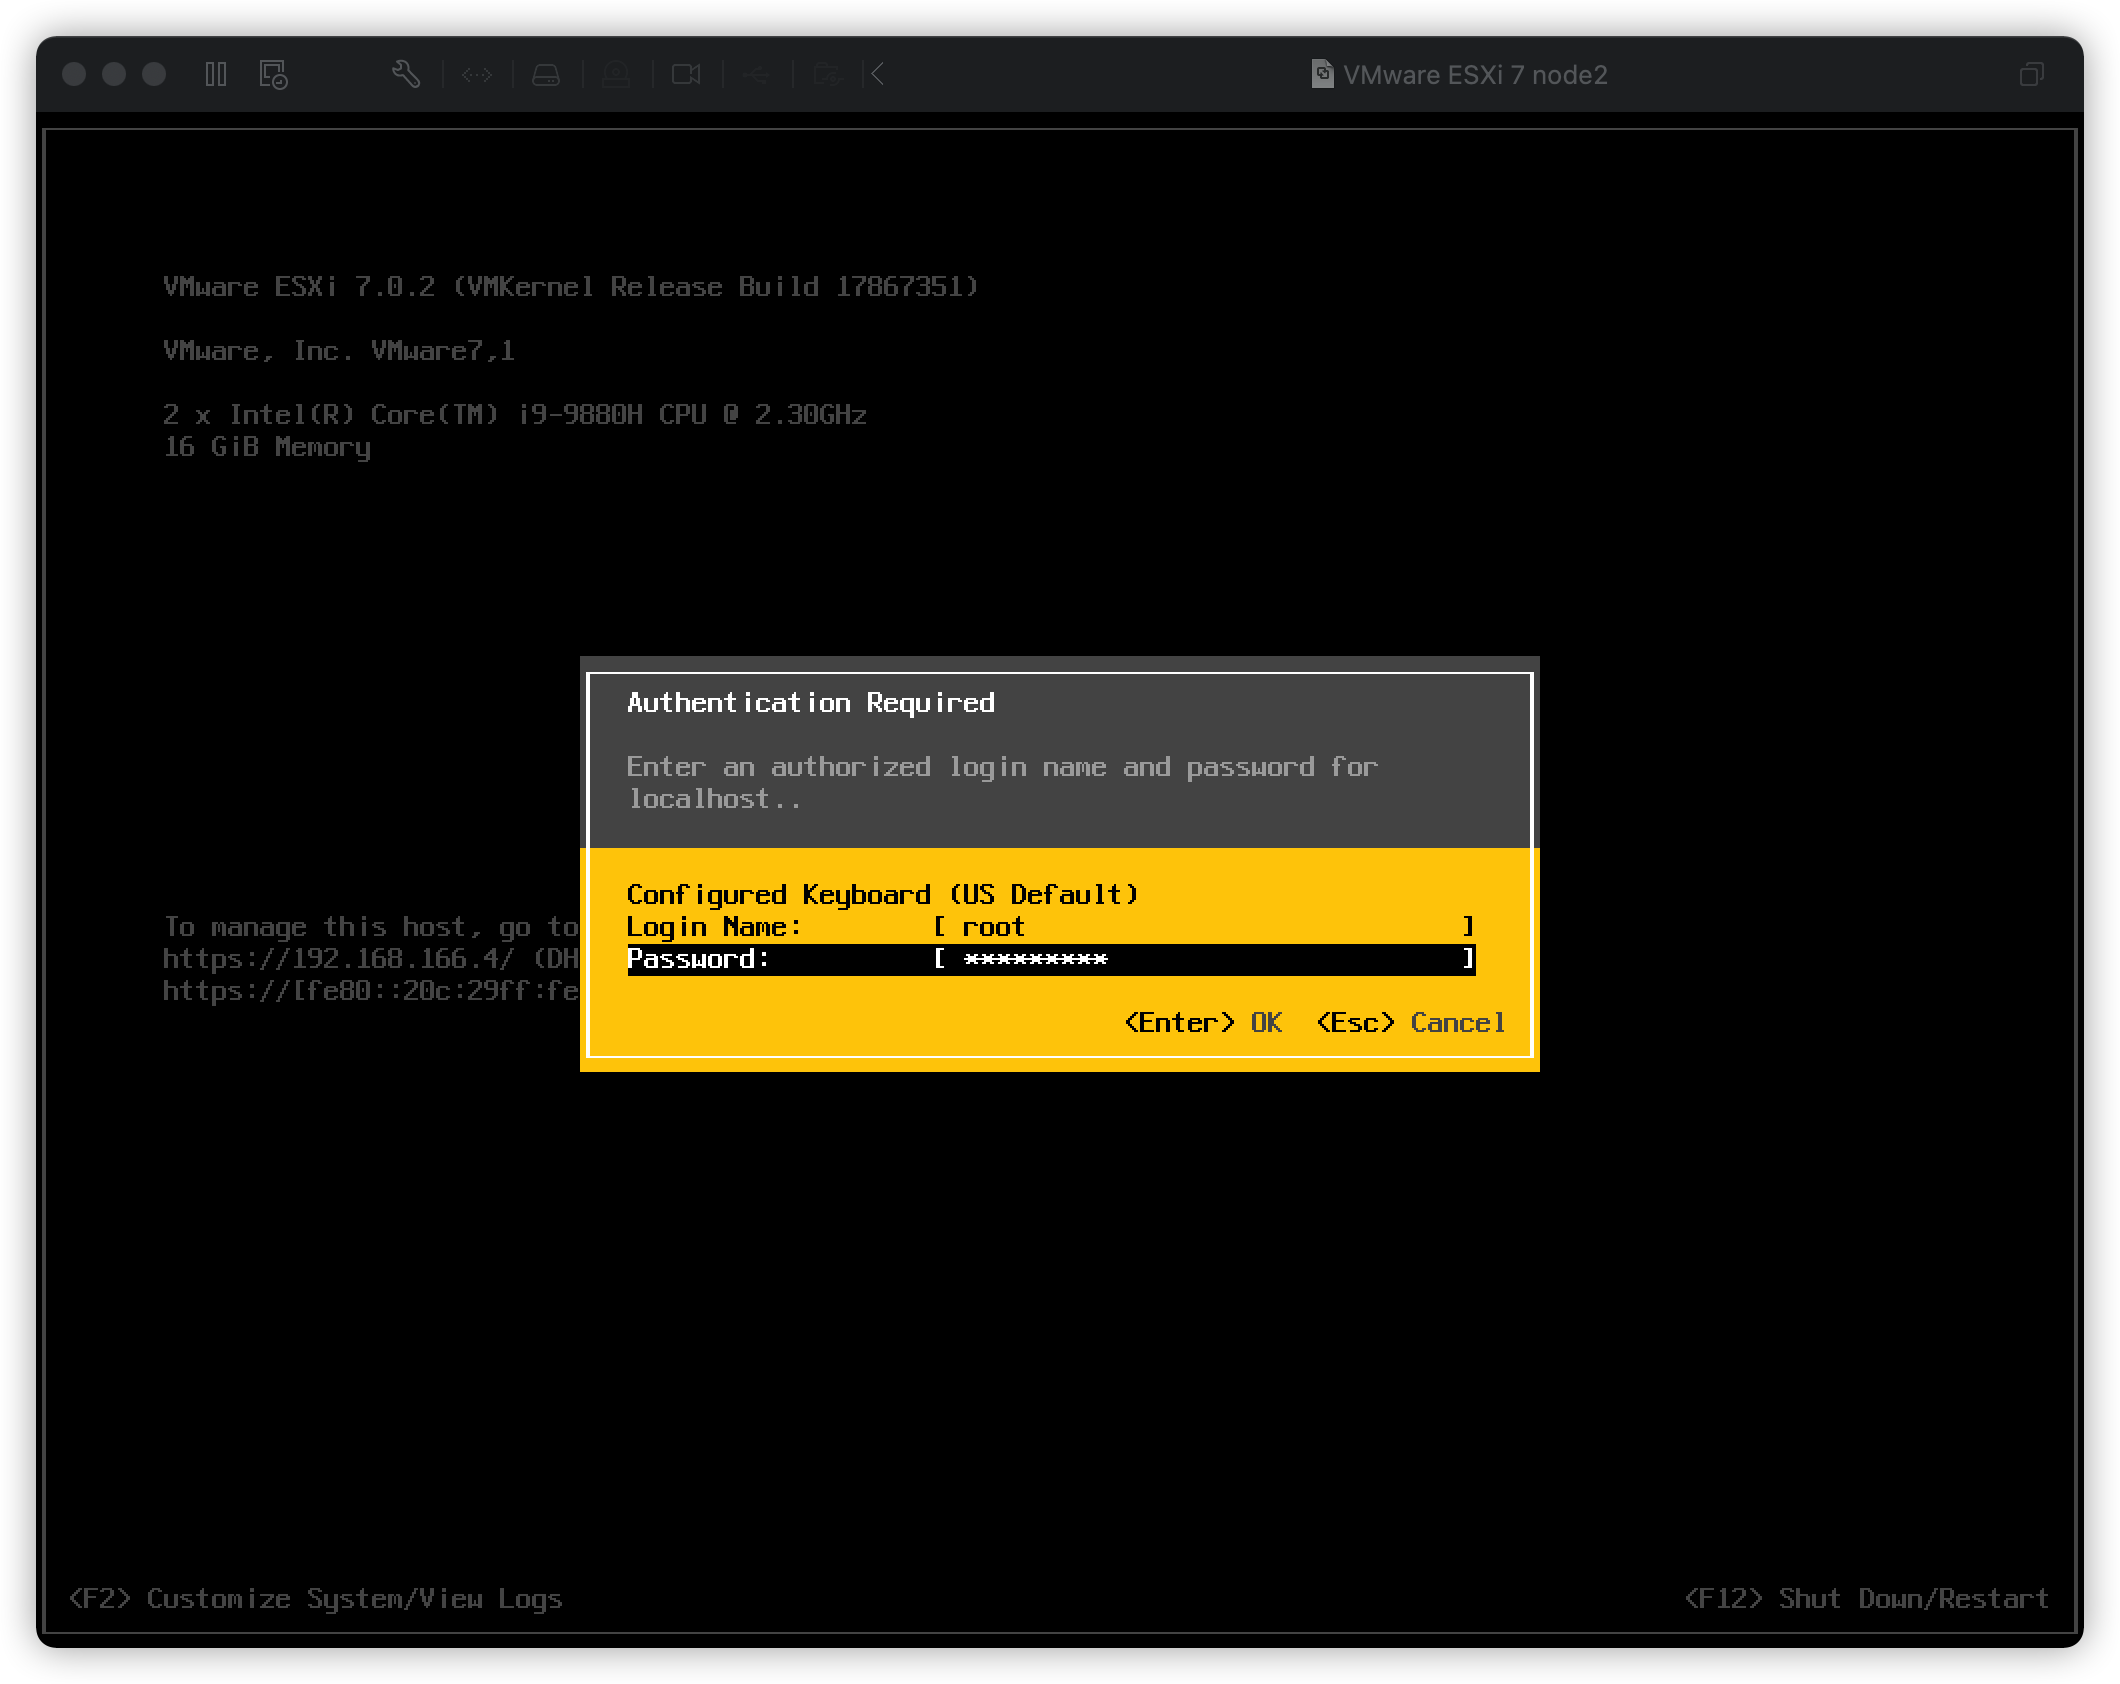Screen dimensions: 2120x1684
Task: Start video capture with the camcorder icon
Action: (x=686, y=74)
